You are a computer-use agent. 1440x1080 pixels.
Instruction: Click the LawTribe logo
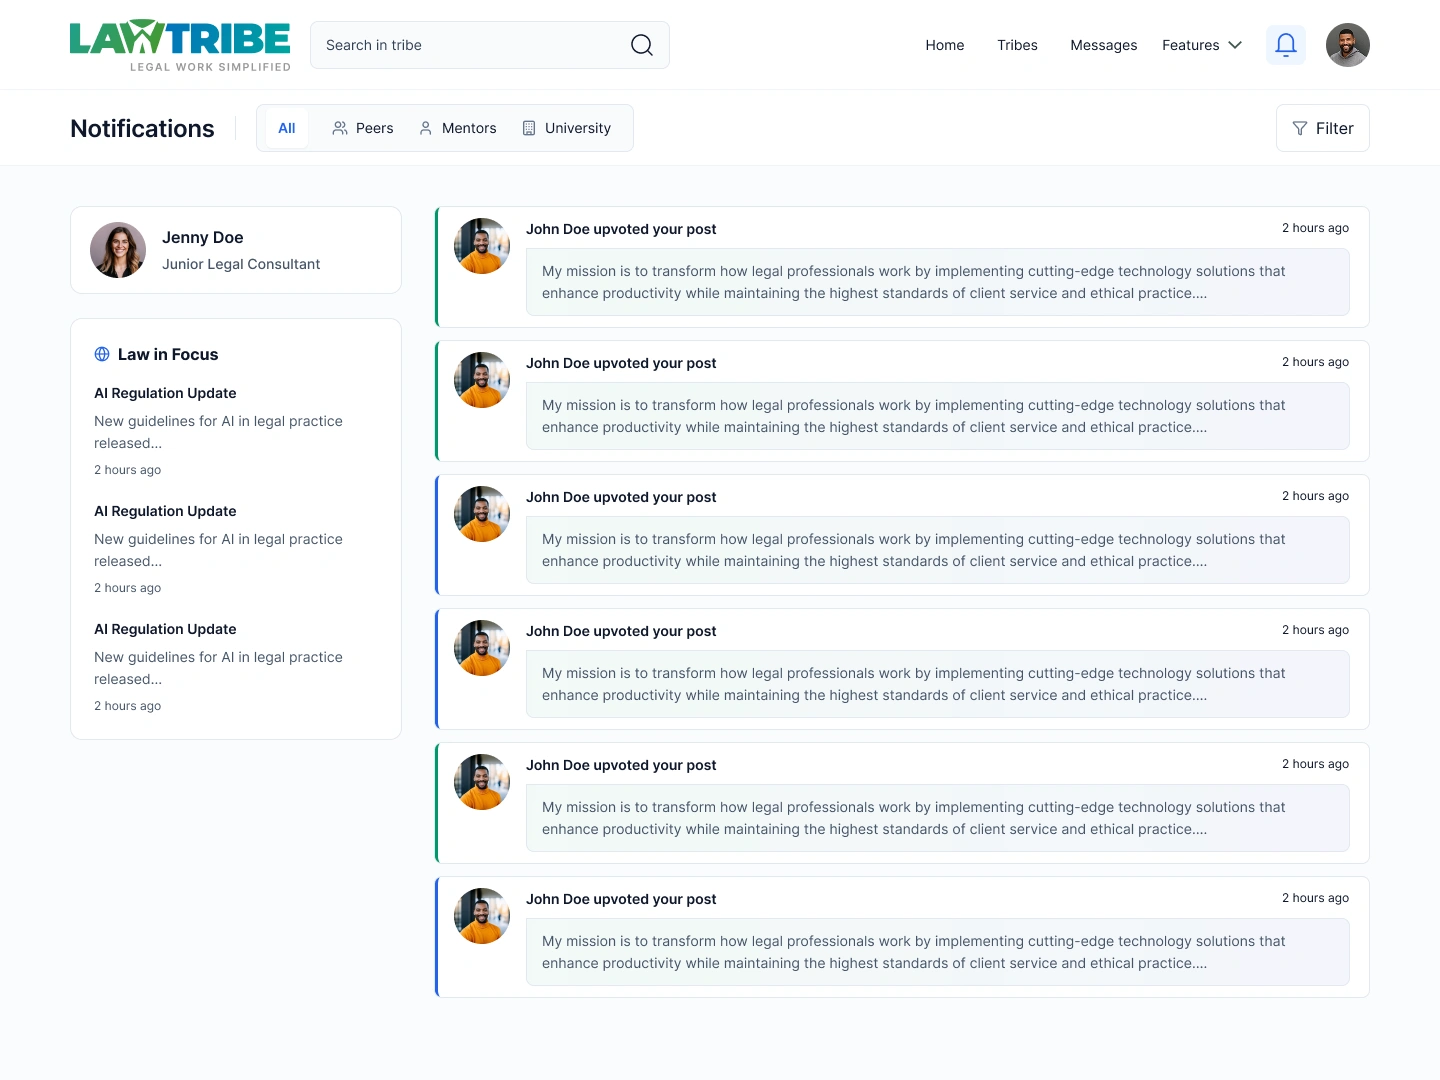click(180, 45)
